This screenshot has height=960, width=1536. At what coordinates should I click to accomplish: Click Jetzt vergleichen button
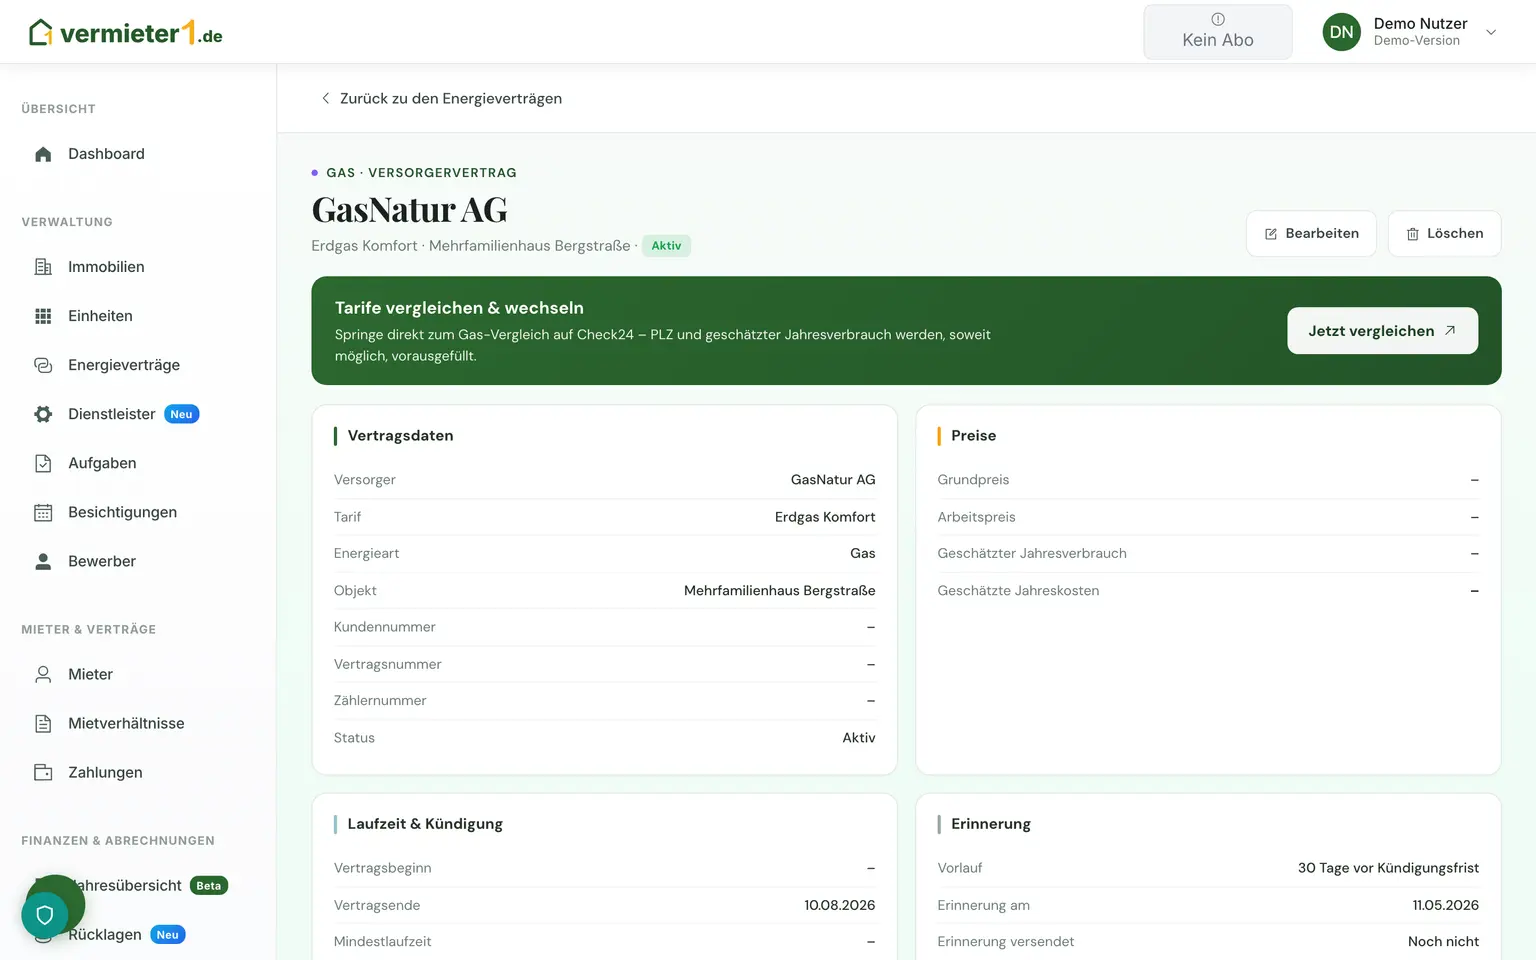(x=1382, y=331)
